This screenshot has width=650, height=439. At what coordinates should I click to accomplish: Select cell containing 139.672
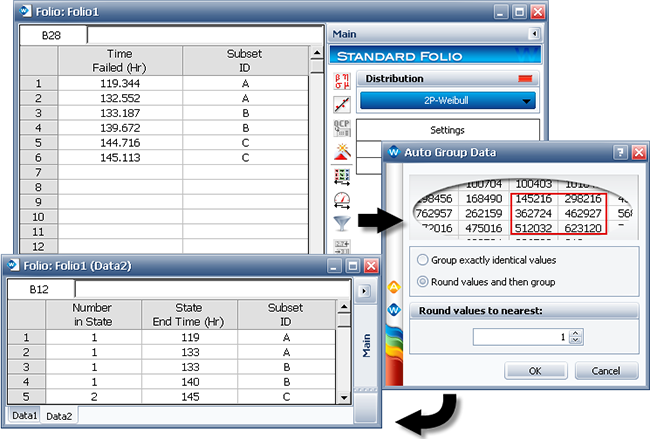120,128
